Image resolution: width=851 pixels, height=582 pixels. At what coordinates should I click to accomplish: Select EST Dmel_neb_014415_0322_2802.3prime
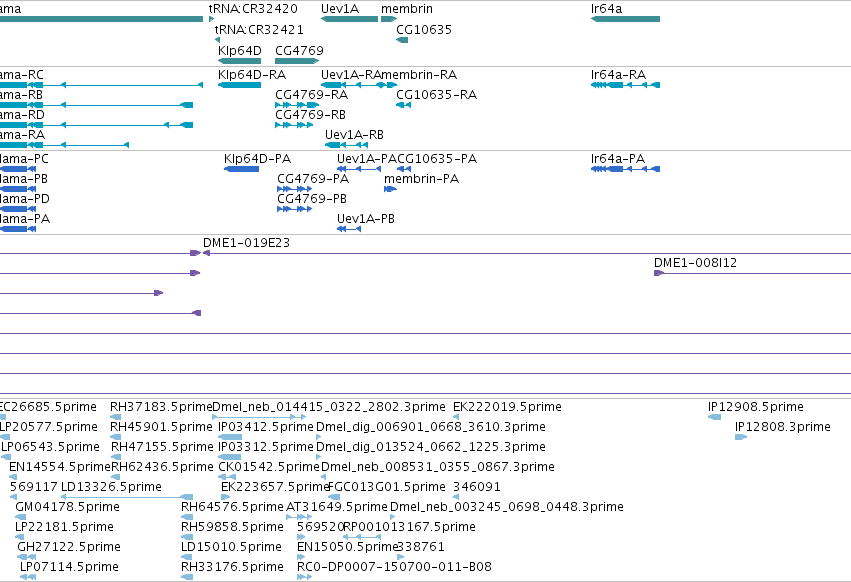pos(259,417)
